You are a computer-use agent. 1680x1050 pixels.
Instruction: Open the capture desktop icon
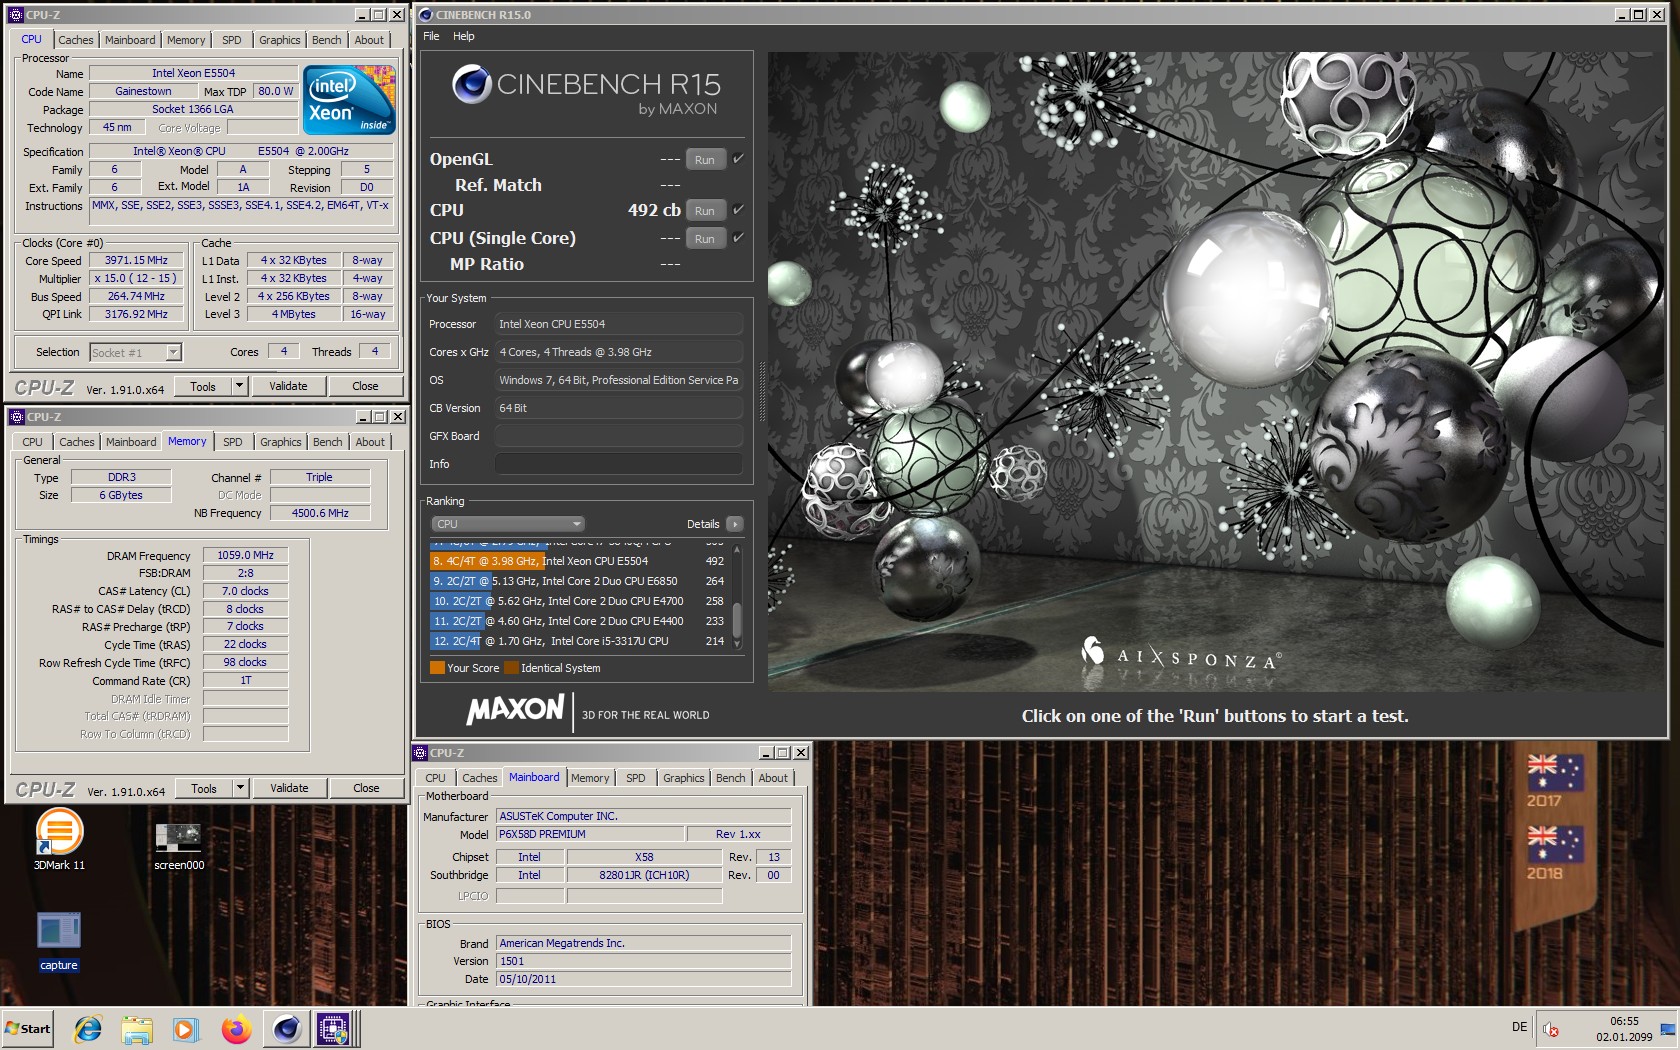(x=59, y=941)
